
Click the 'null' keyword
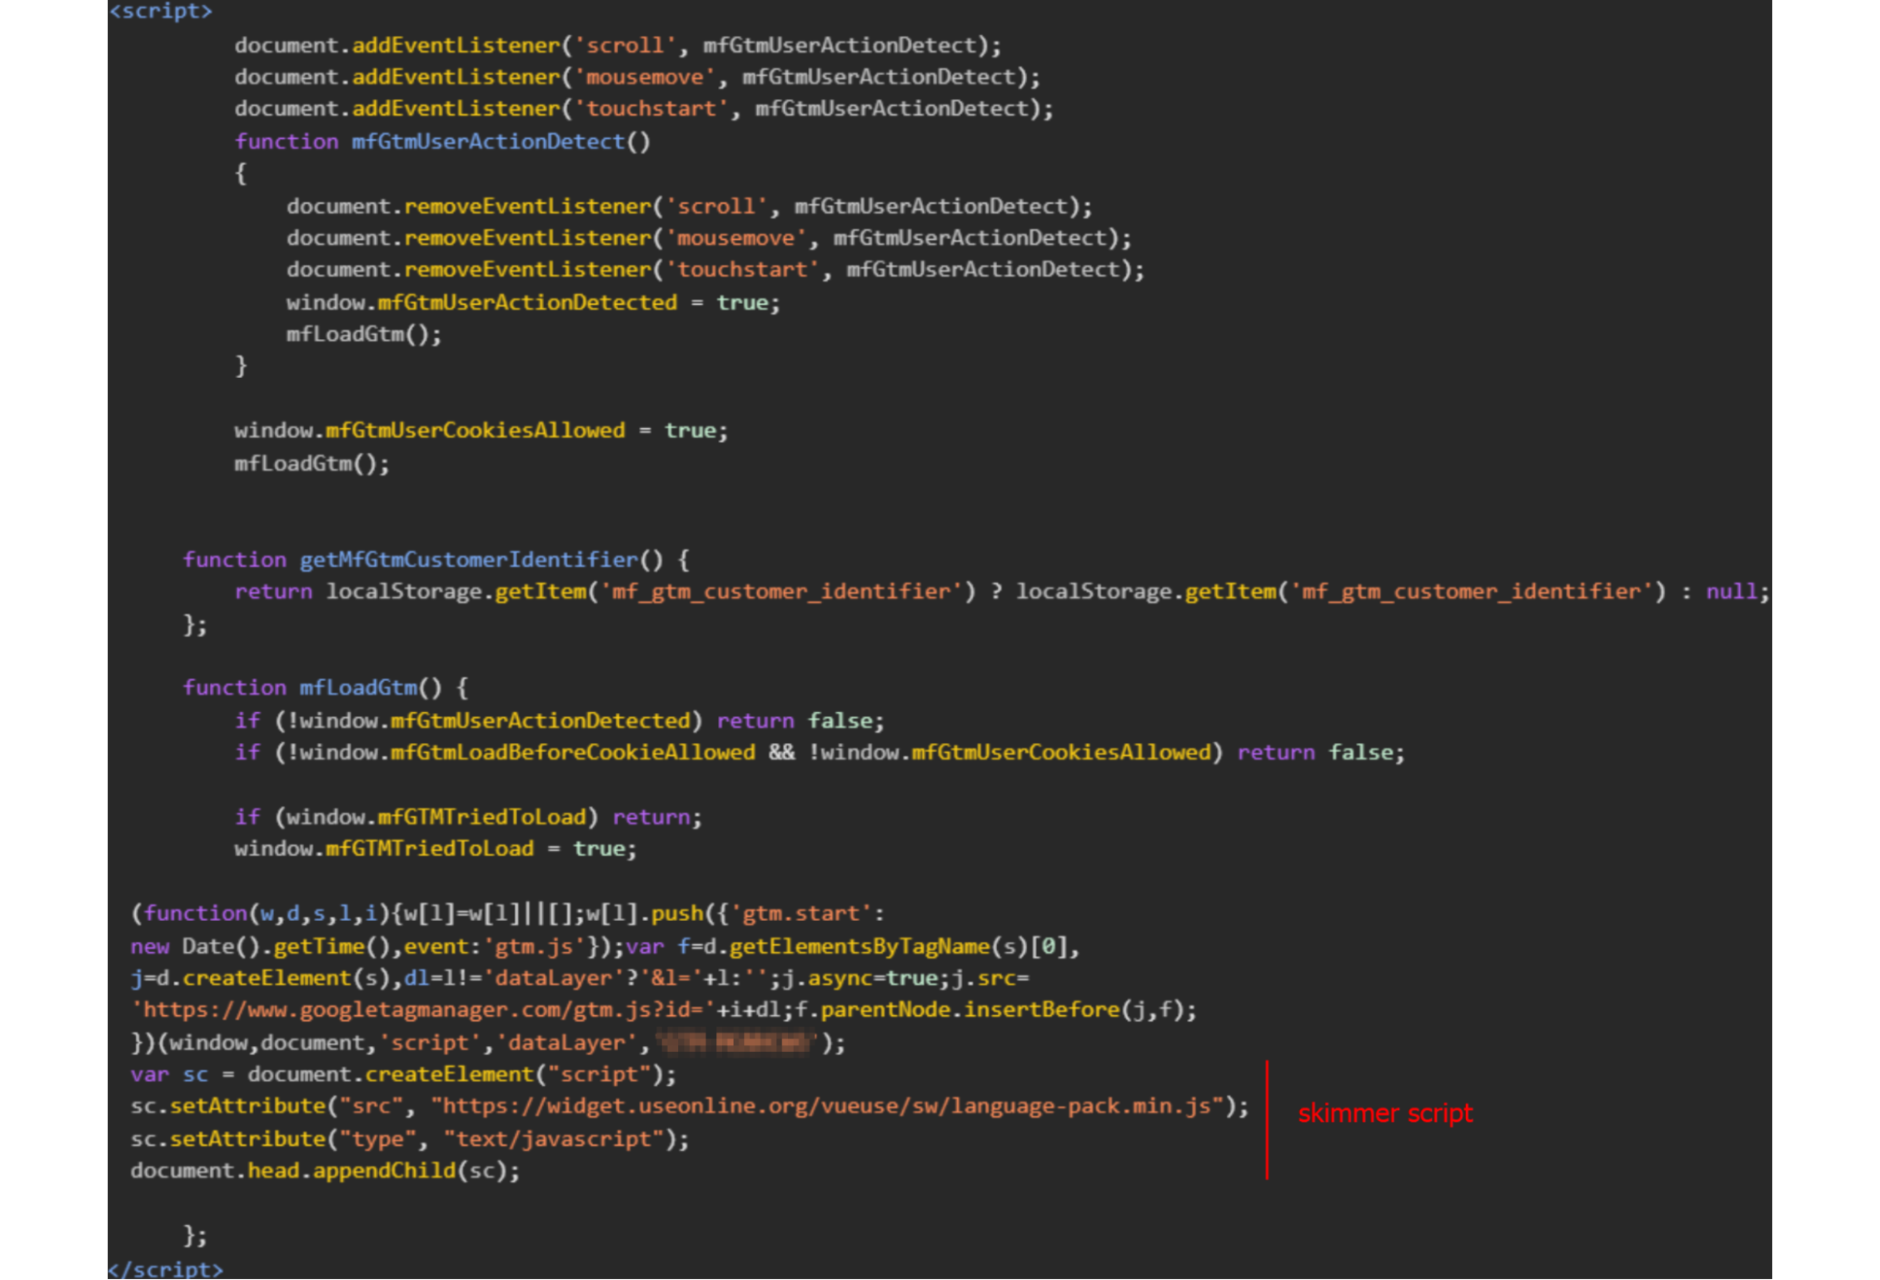coord(1731,592)
